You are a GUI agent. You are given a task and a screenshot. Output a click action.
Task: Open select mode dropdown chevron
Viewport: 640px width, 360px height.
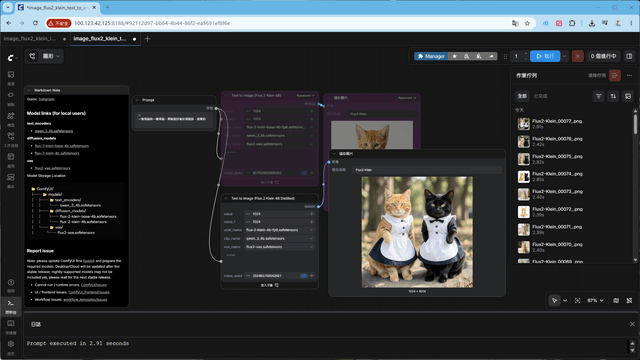[x=565, y=300]
